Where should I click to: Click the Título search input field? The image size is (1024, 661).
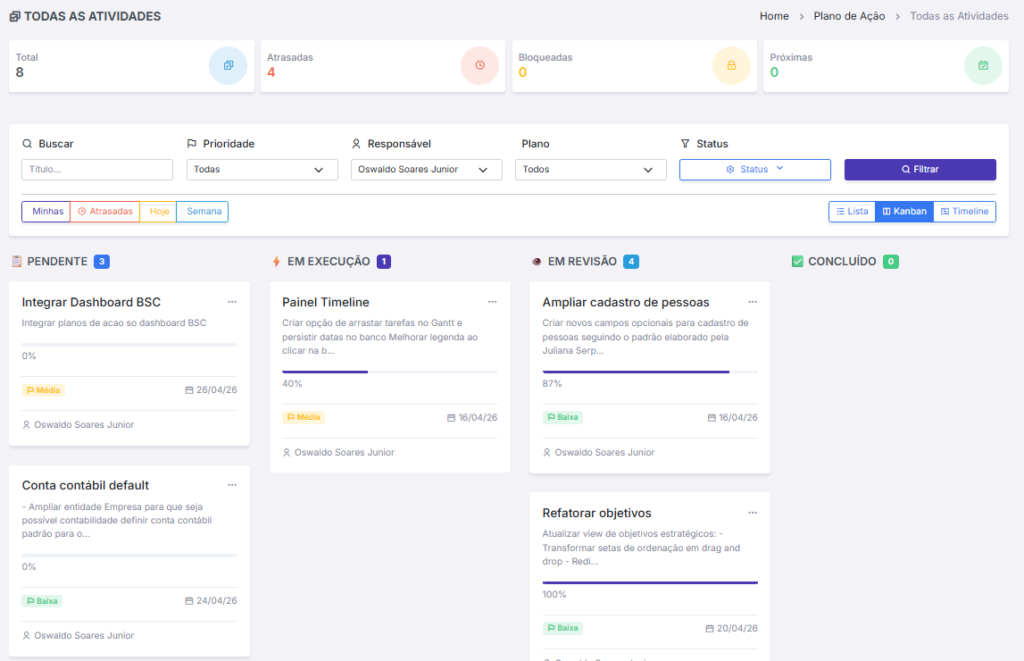[96, 169]
